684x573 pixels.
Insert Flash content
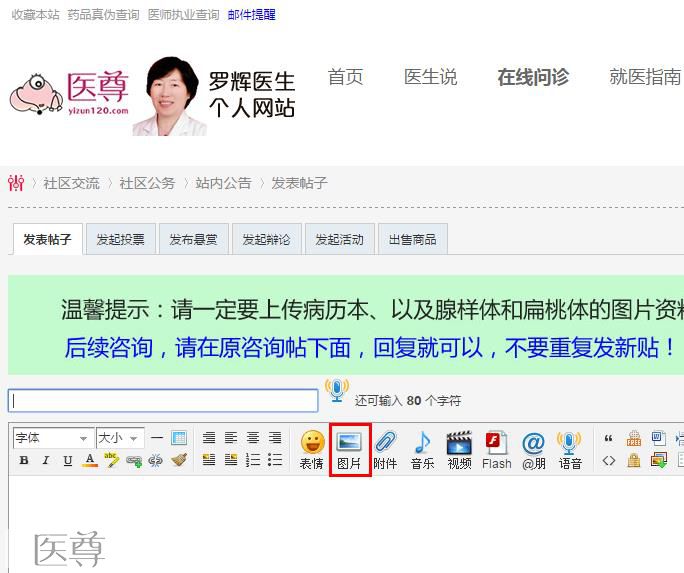tap(496, 450)
